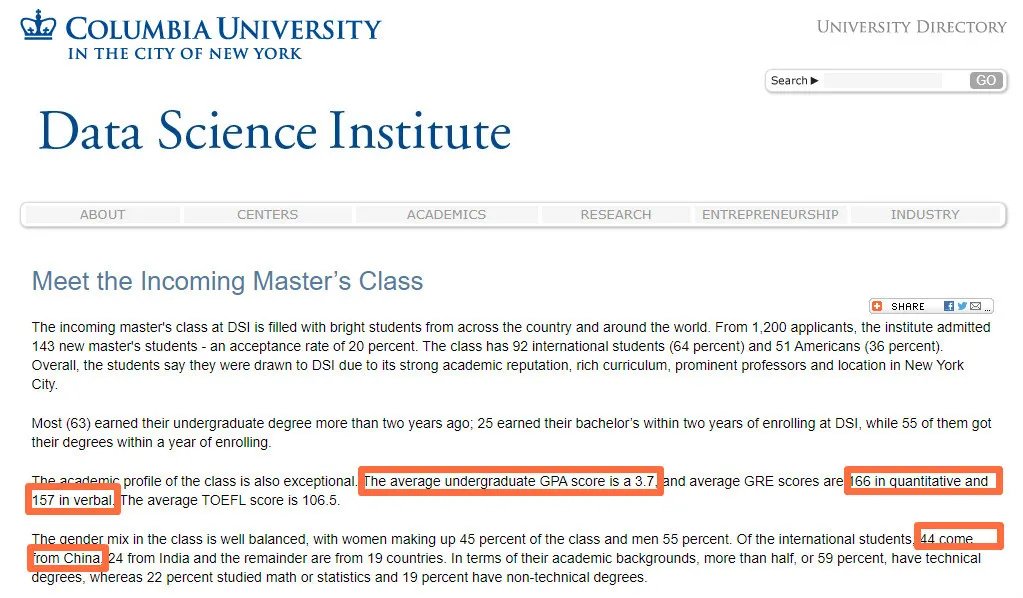Image resolution: width=1023 pixels, height=598 pixels.
Task: Open the University Directory link
Action: pyautogui.click(x=911, y=27)
